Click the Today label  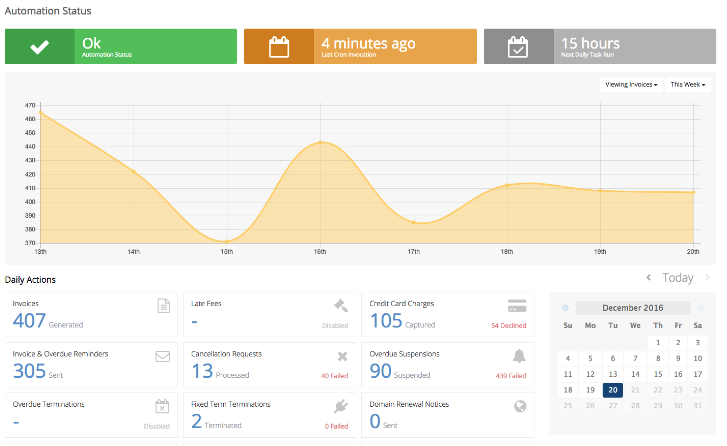click(x=678, y=277)
